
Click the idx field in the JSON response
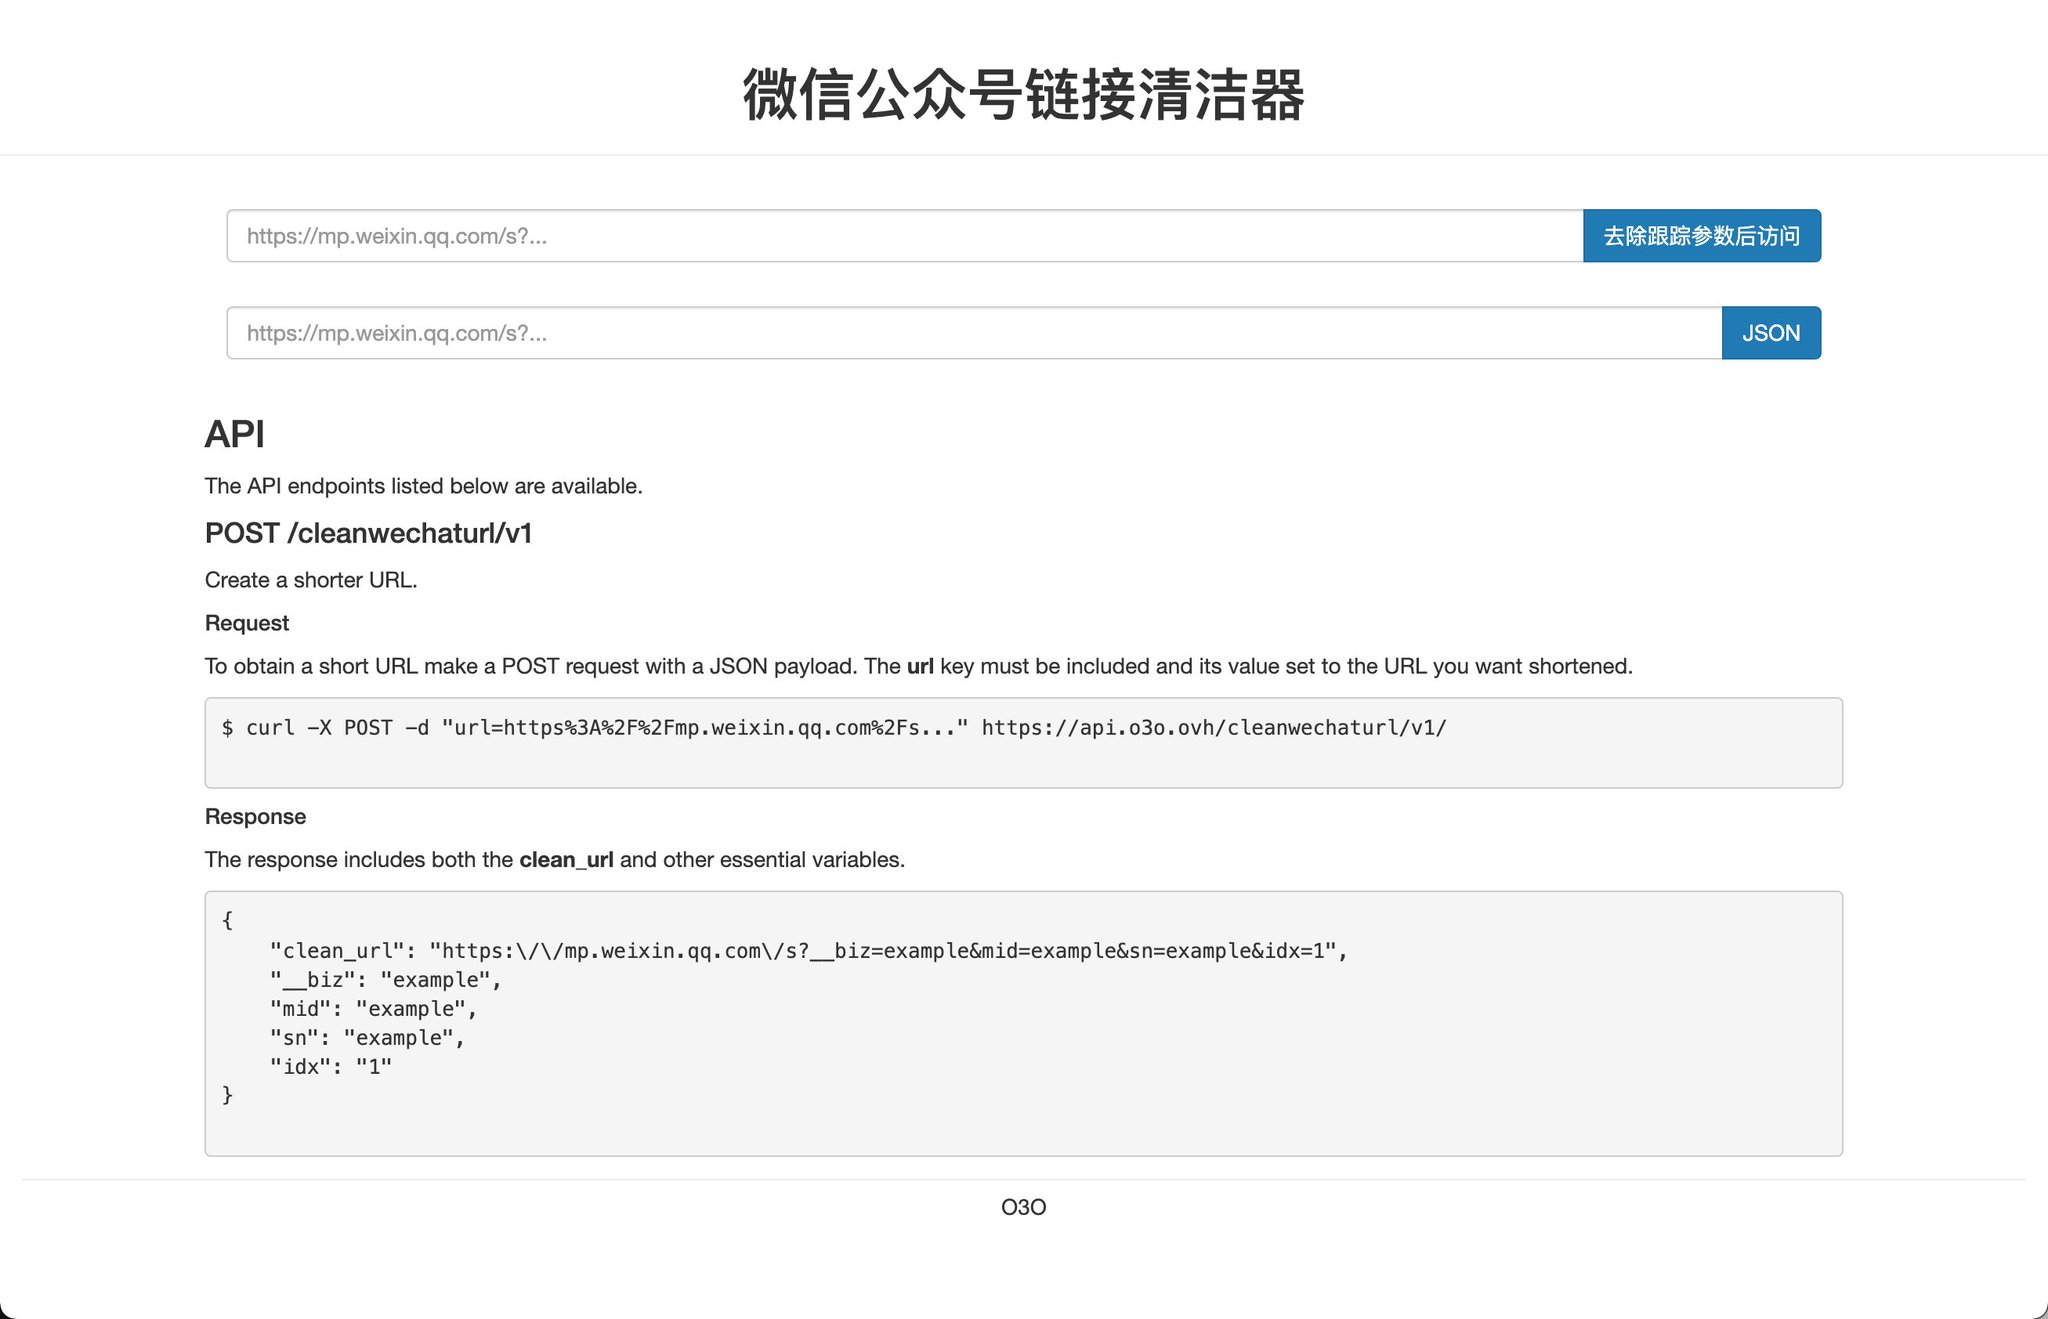pyautogui.click(x=300, y=1066)
